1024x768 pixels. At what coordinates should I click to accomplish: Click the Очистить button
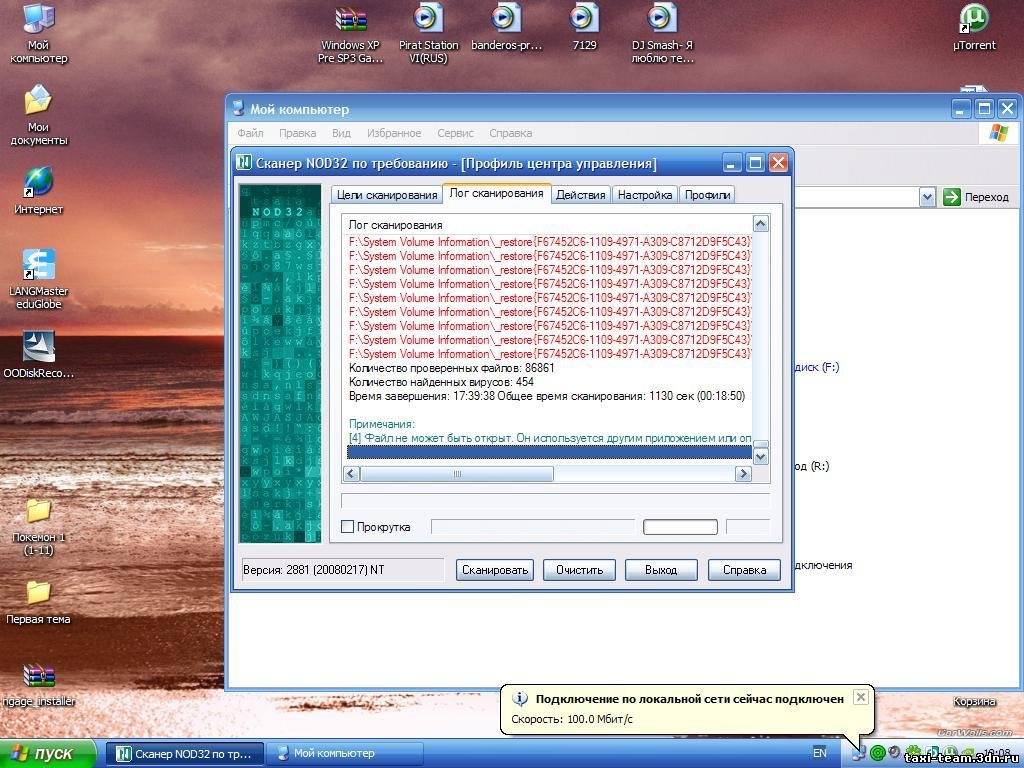click(x=579, y=569)
